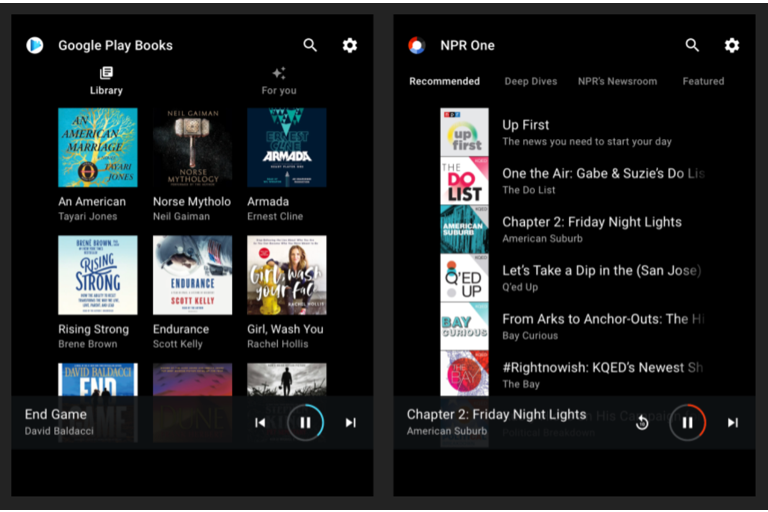Open search in NPR One
This screenshot has height=512, width=768.
[x=692, y=45]
